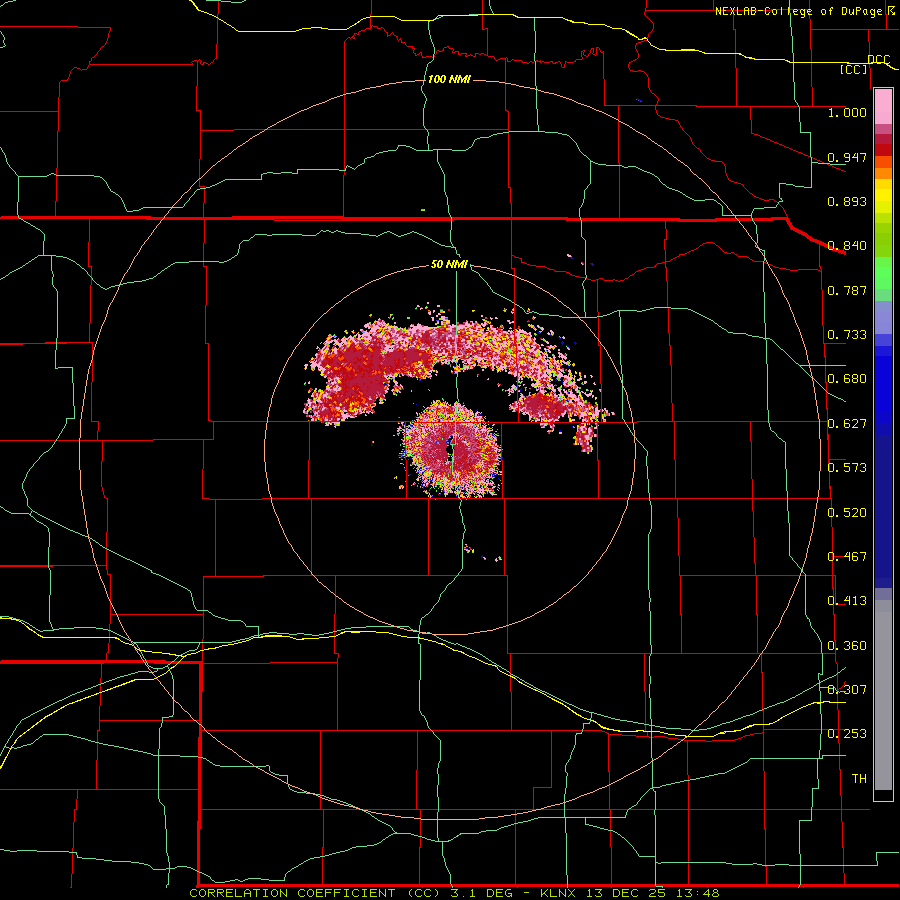This screenshot has height=900, width=900.
Task: Click the 50 NMI range ring label
Action: (449, 264)
